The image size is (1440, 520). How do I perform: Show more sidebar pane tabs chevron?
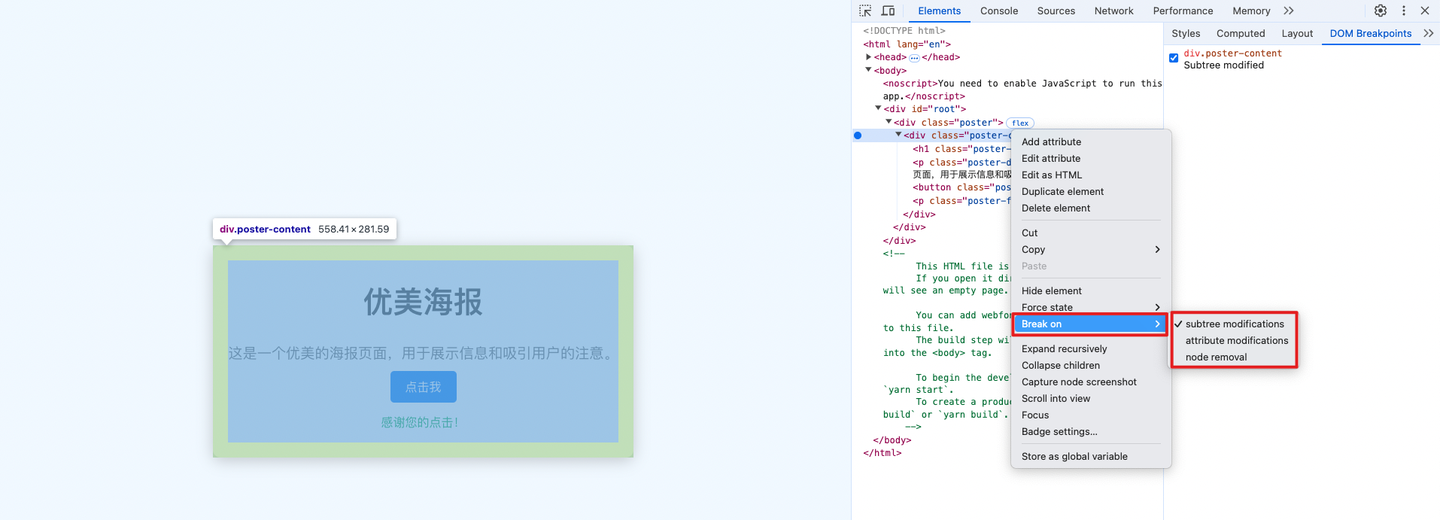(1428, 33)
